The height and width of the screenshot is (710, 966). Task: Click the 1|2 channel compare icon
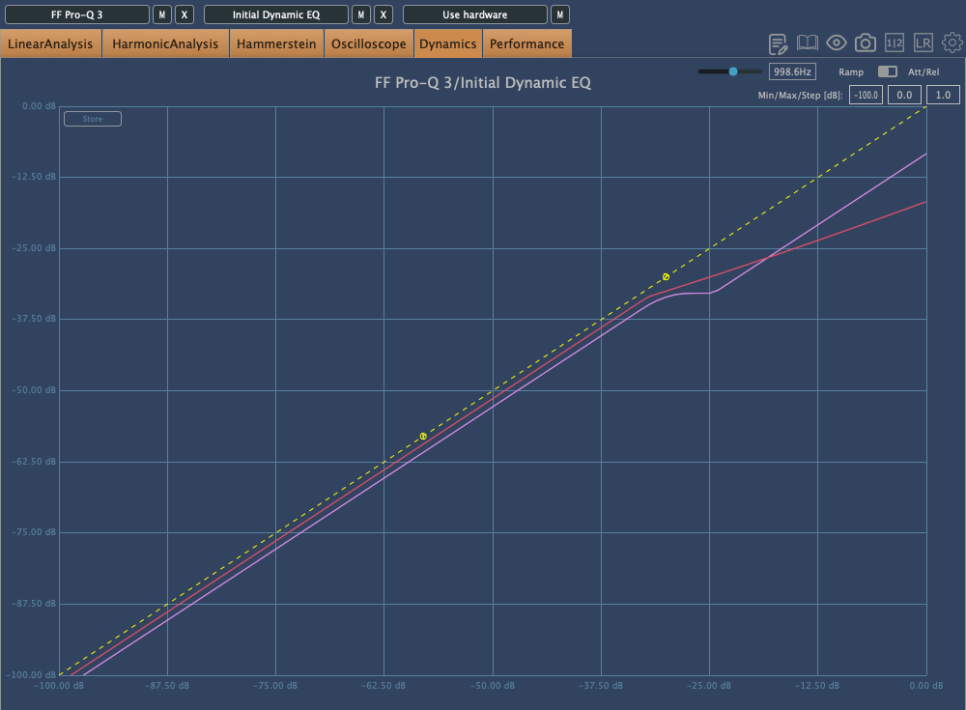[894, 44]
